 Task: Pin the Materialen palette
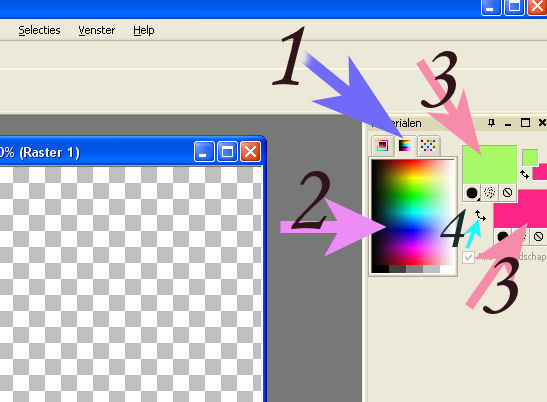[x=492, y=123]
